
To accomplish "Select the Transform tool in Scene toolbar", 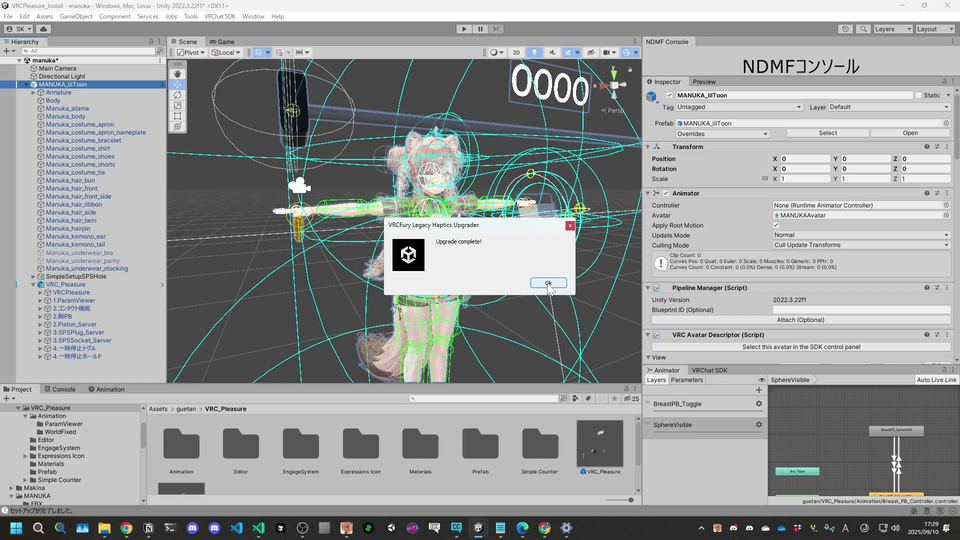I will [178, 126].
